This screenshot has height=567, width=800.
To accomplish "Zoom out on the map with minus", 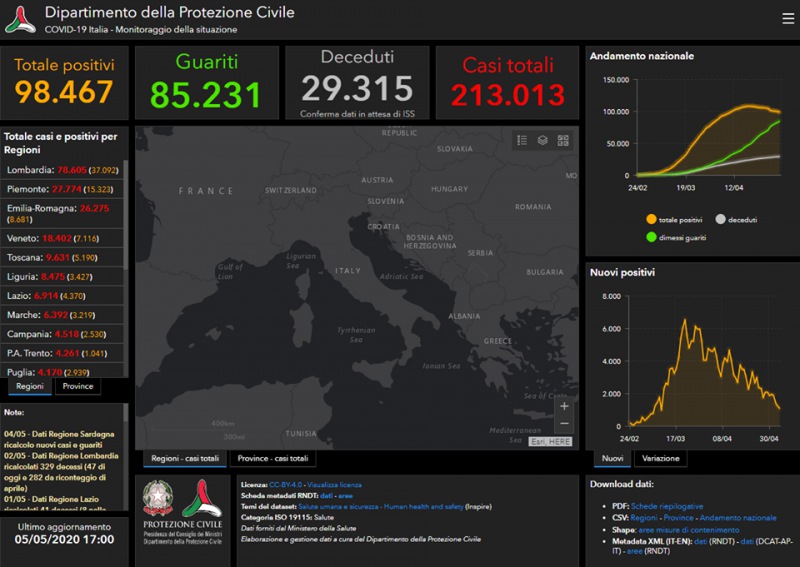I will [564, 424].
